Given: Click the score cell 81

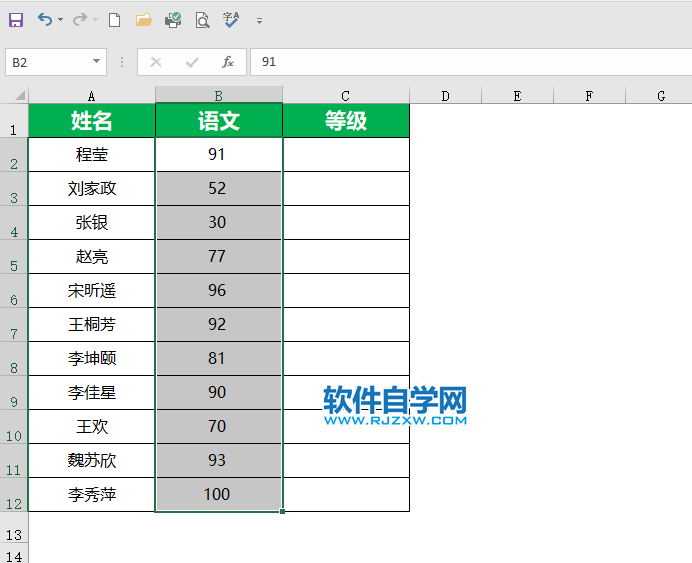Looking at the screenshot, I should click(219, 358).
